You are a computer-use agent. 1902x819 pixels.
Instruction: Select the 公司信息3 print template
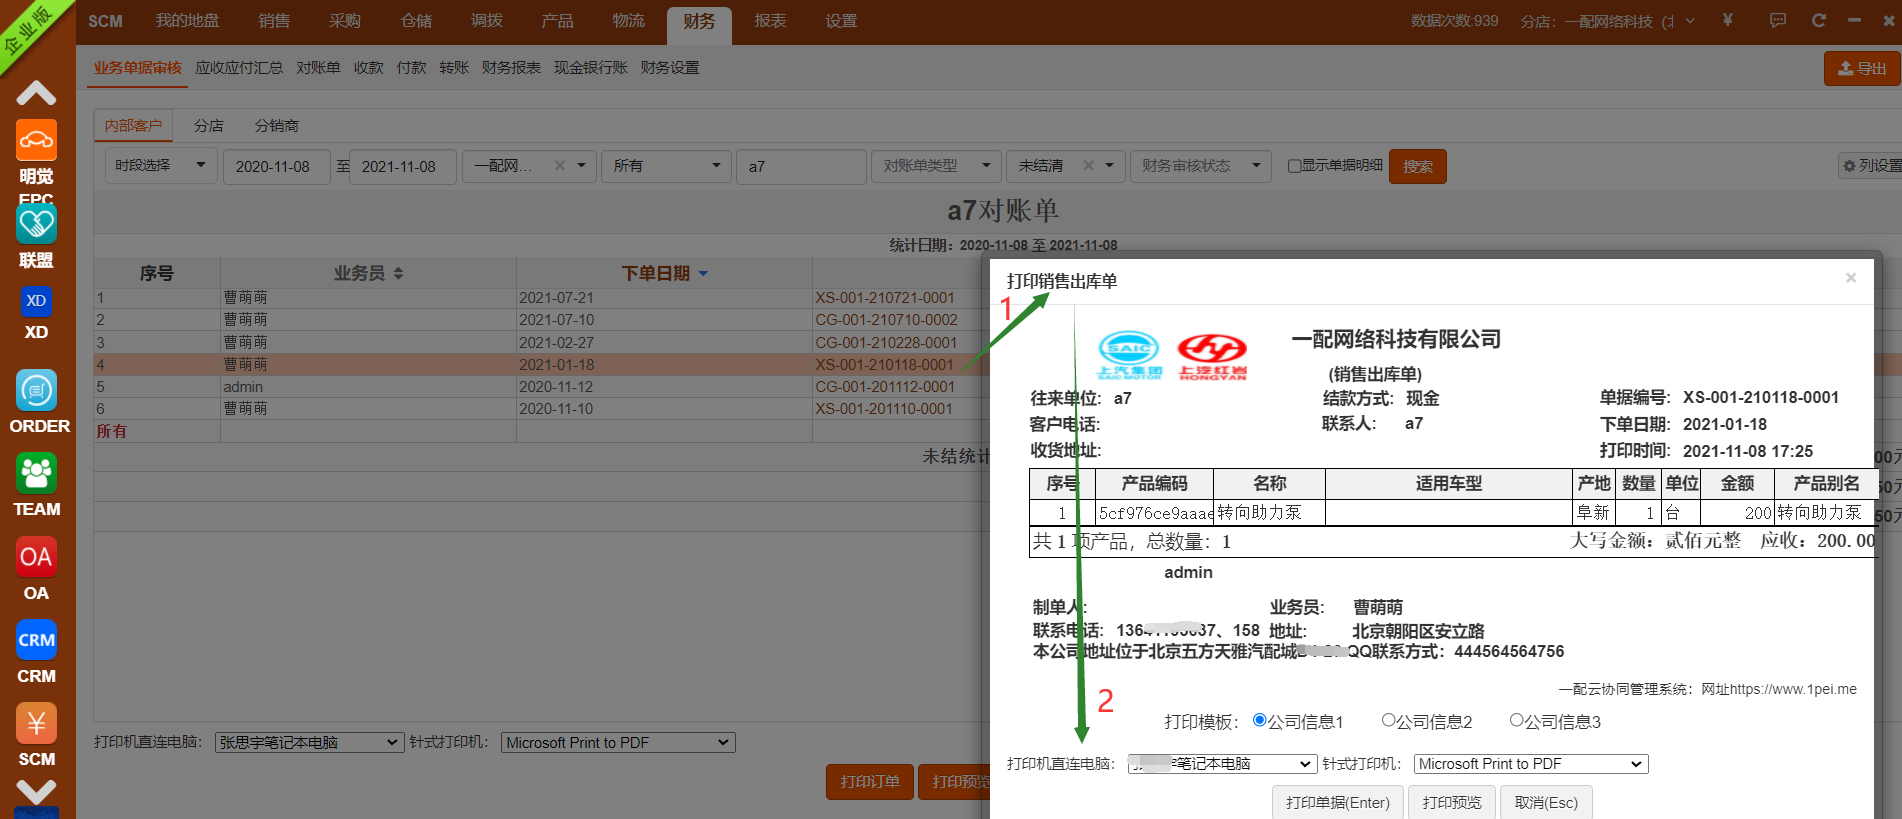[1516, 720]
